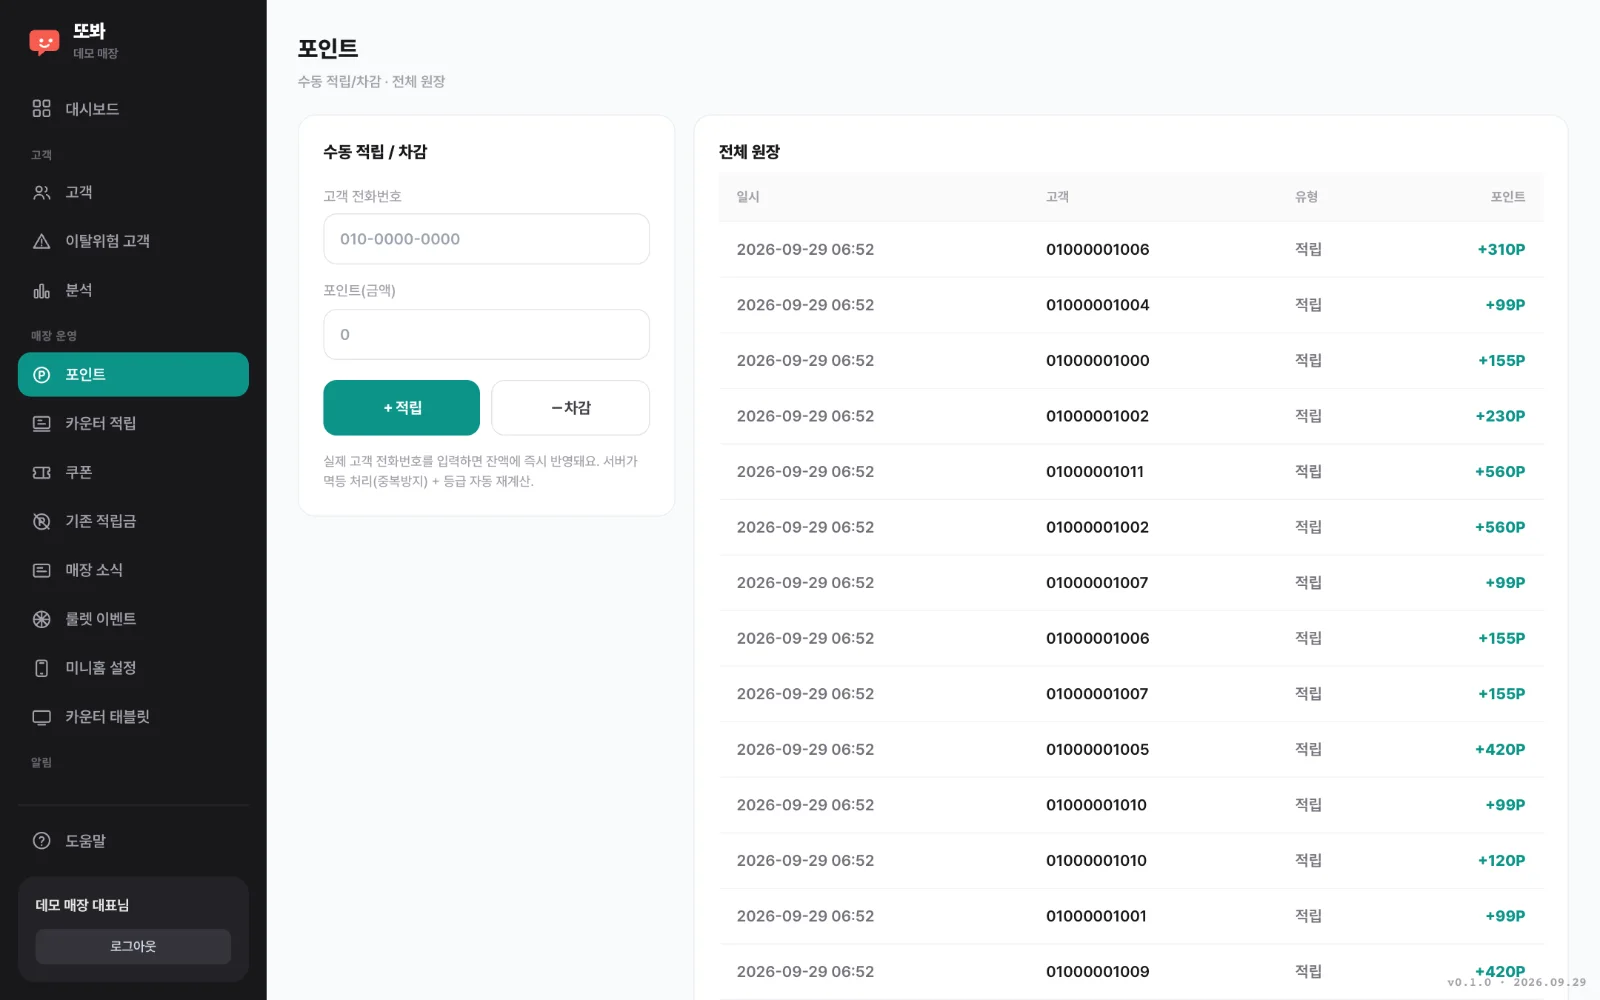Open 매장 소식 in sidebar

click(133, 570)
